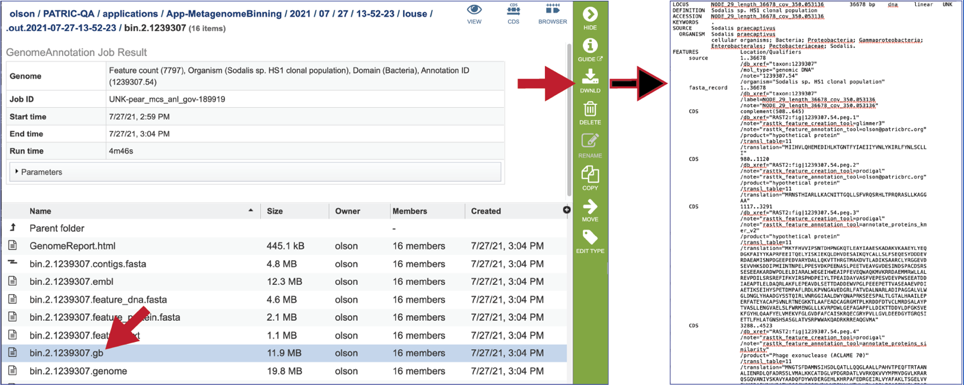
Task: Go to PATRIC-QA breadcrumb link
Action: pos(68,14)
